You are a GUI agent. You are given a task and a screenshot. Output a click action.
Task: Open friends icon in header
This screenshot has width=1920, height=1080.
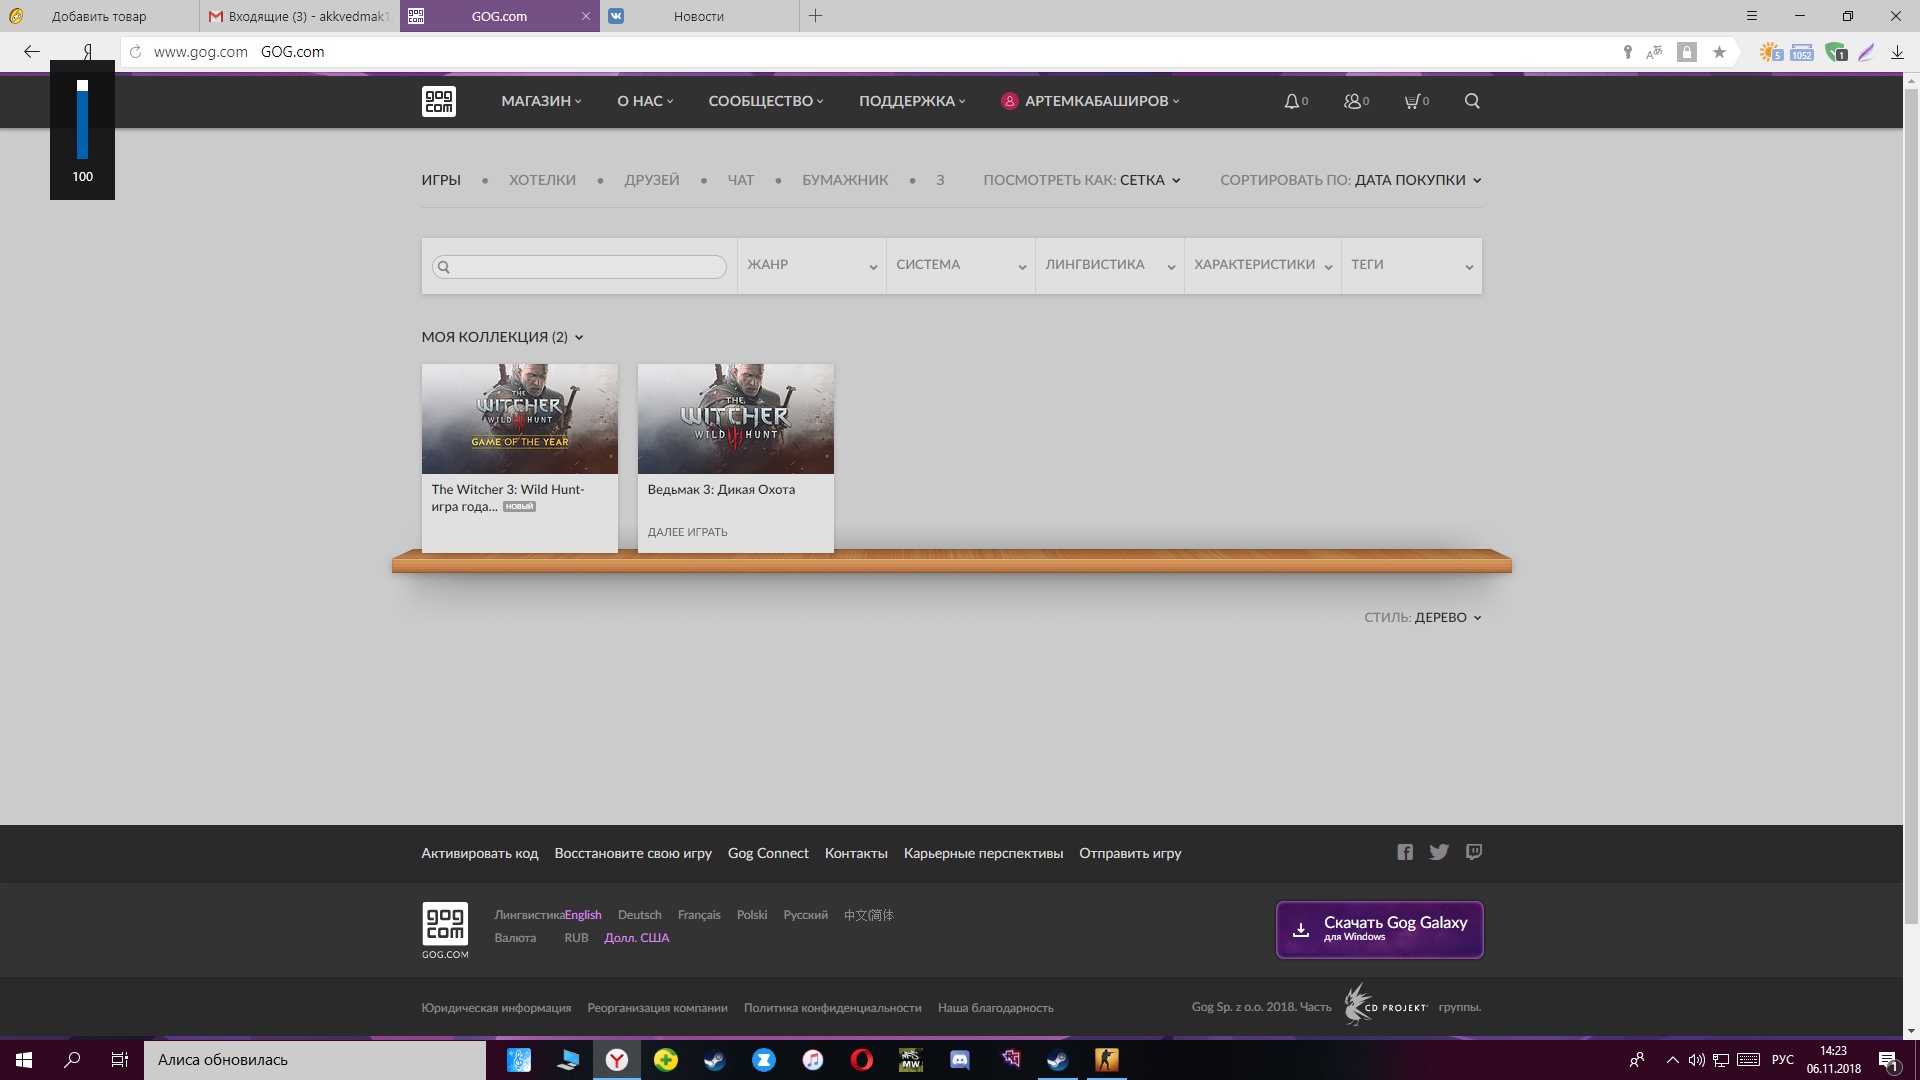pyautogui.click(x=1356, y=101)
